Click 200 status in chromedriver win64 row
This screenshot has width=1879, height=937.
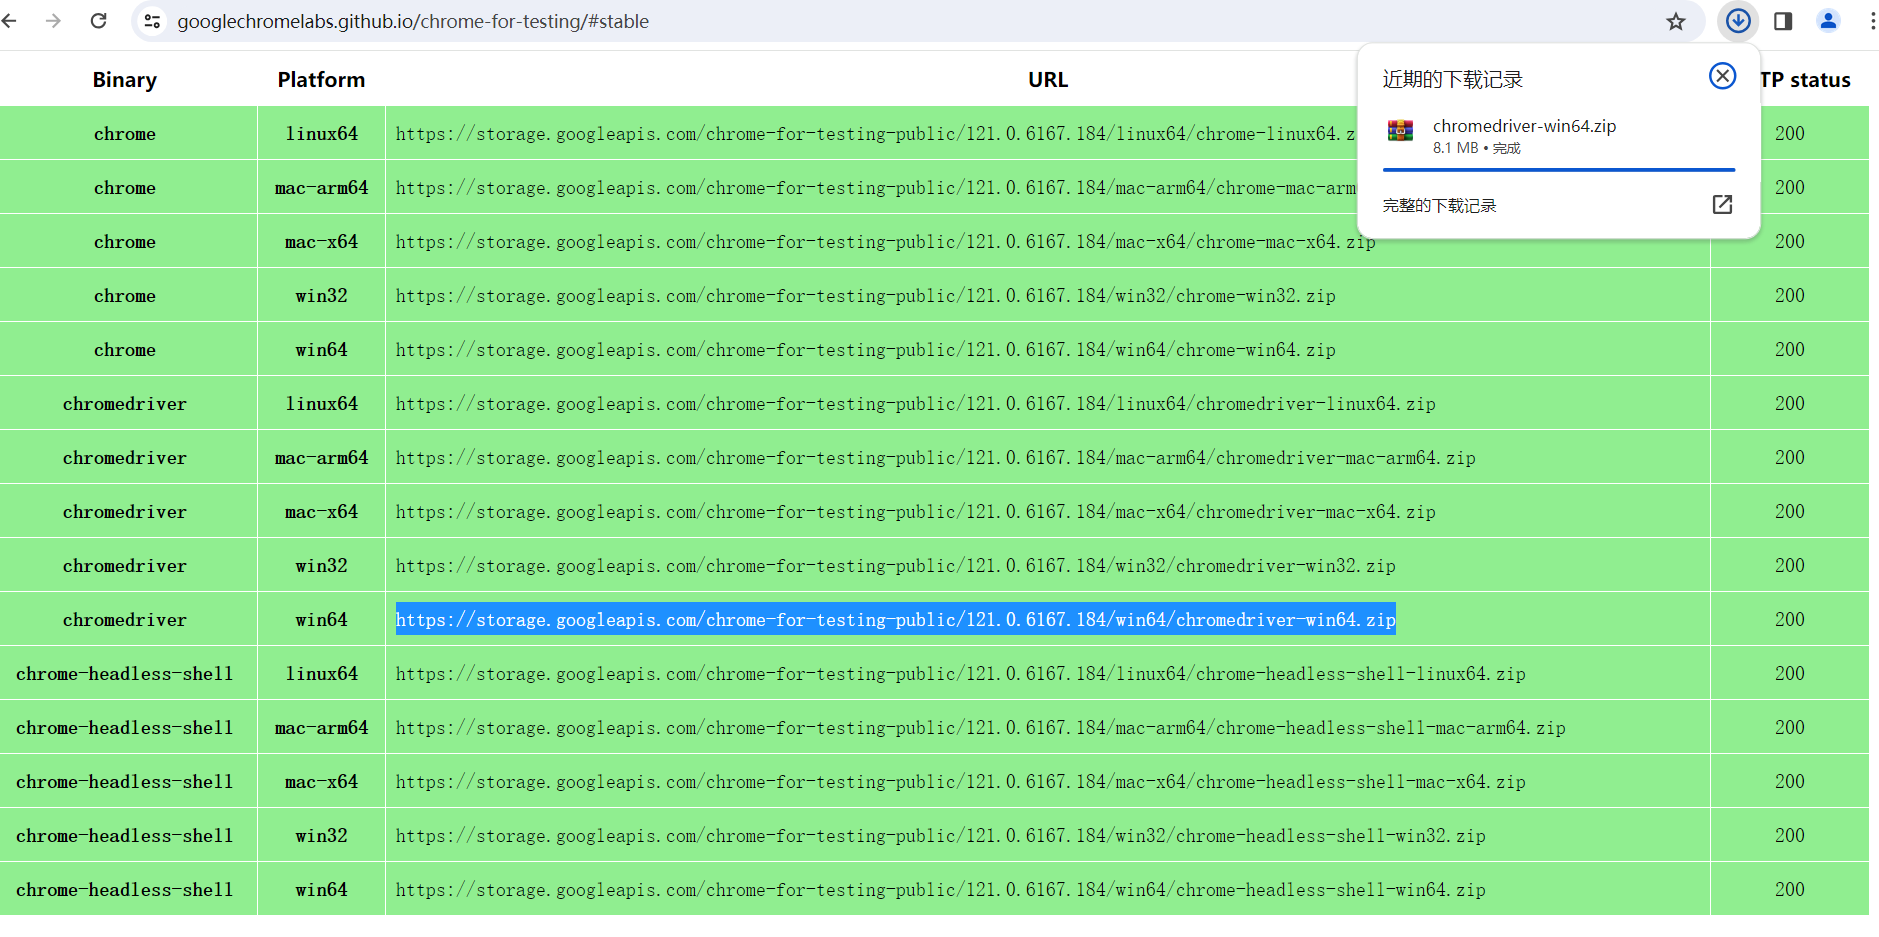(x=1789, y=620)
